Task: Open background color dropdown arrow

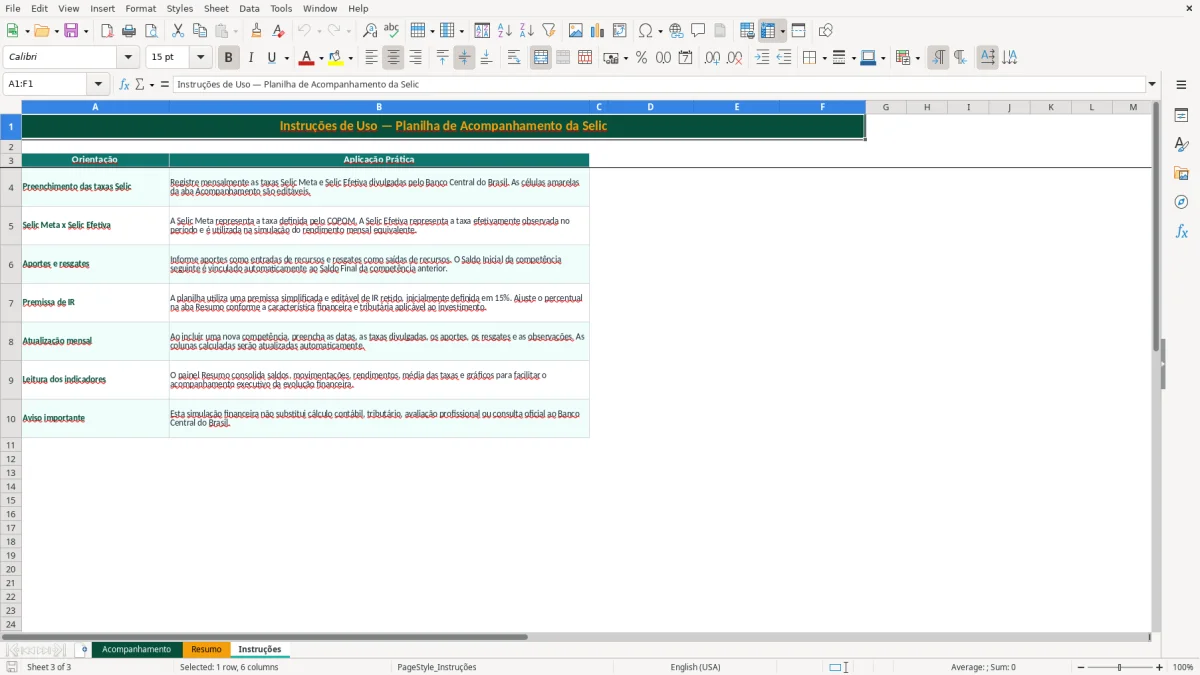Action: 351,59
